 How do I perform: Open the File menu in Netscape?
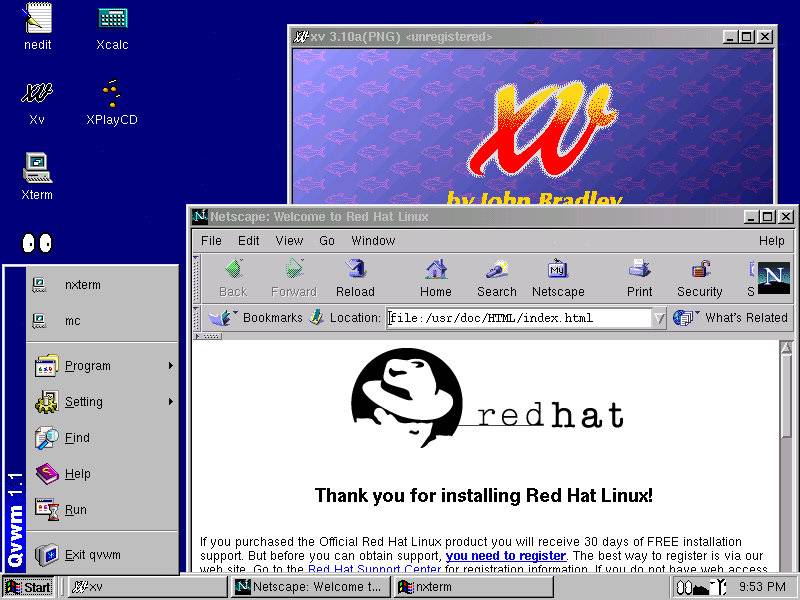pyautogui.click(x=211, y=240)
